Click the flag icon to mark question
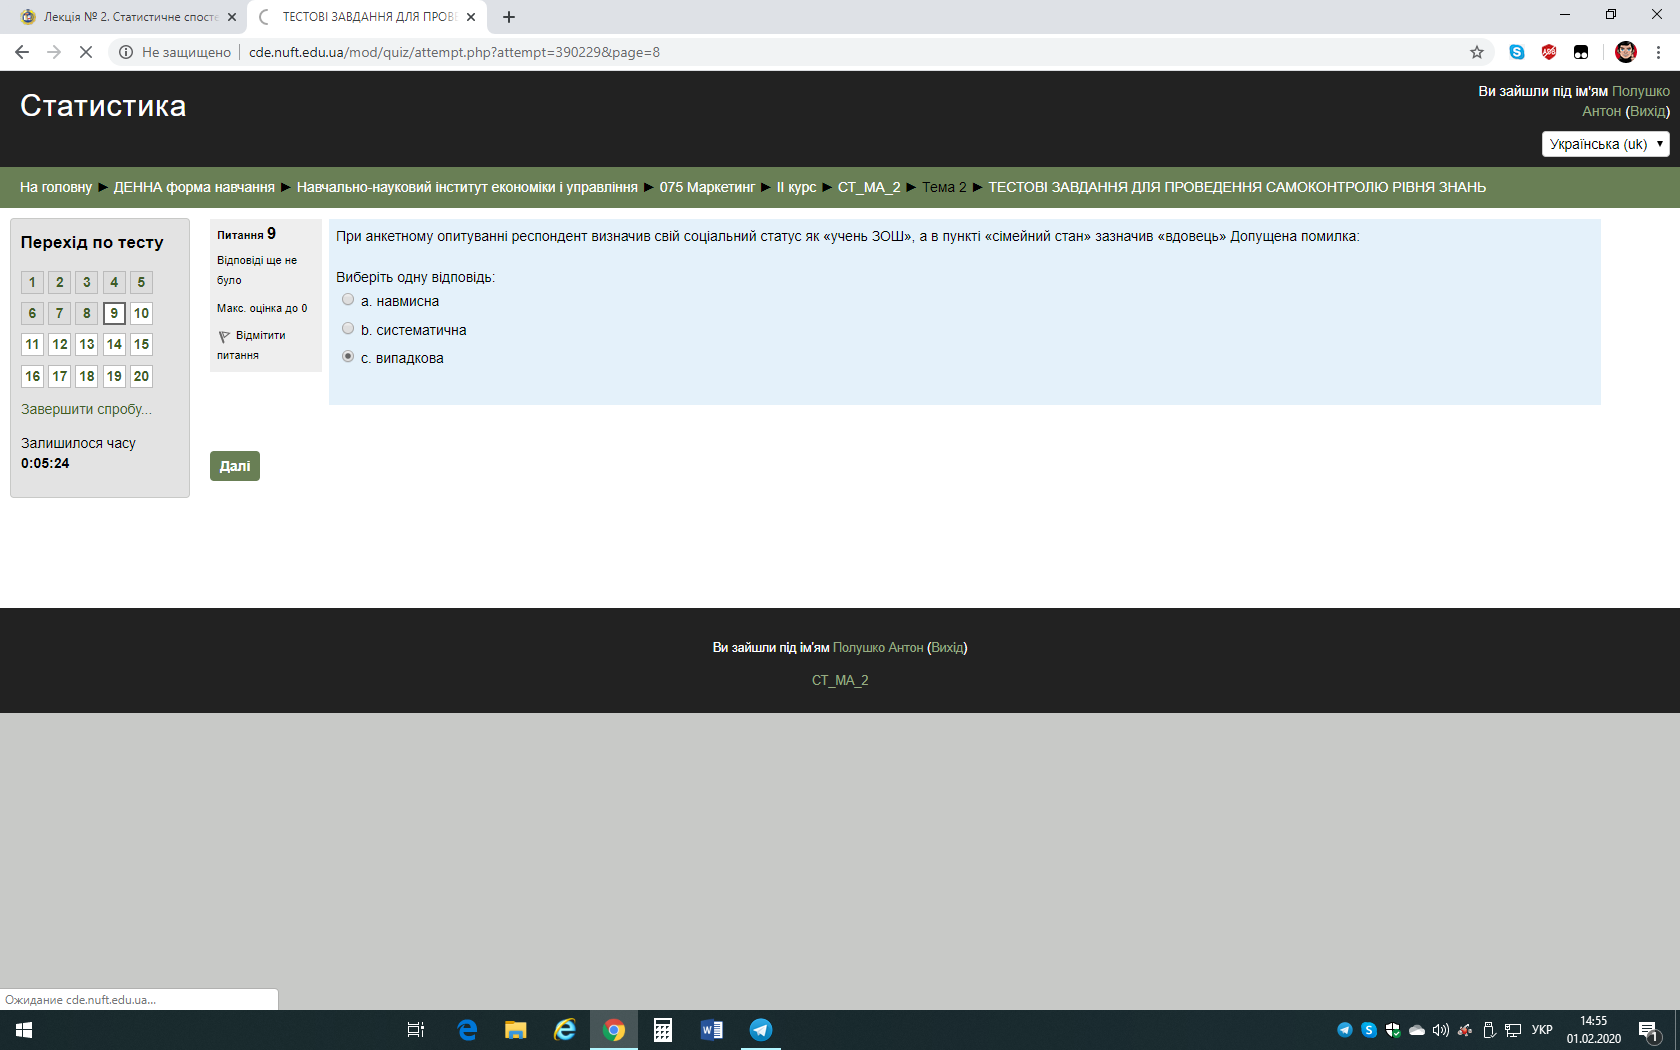The image size is (1680, 1050). click(x=224, y=337)
